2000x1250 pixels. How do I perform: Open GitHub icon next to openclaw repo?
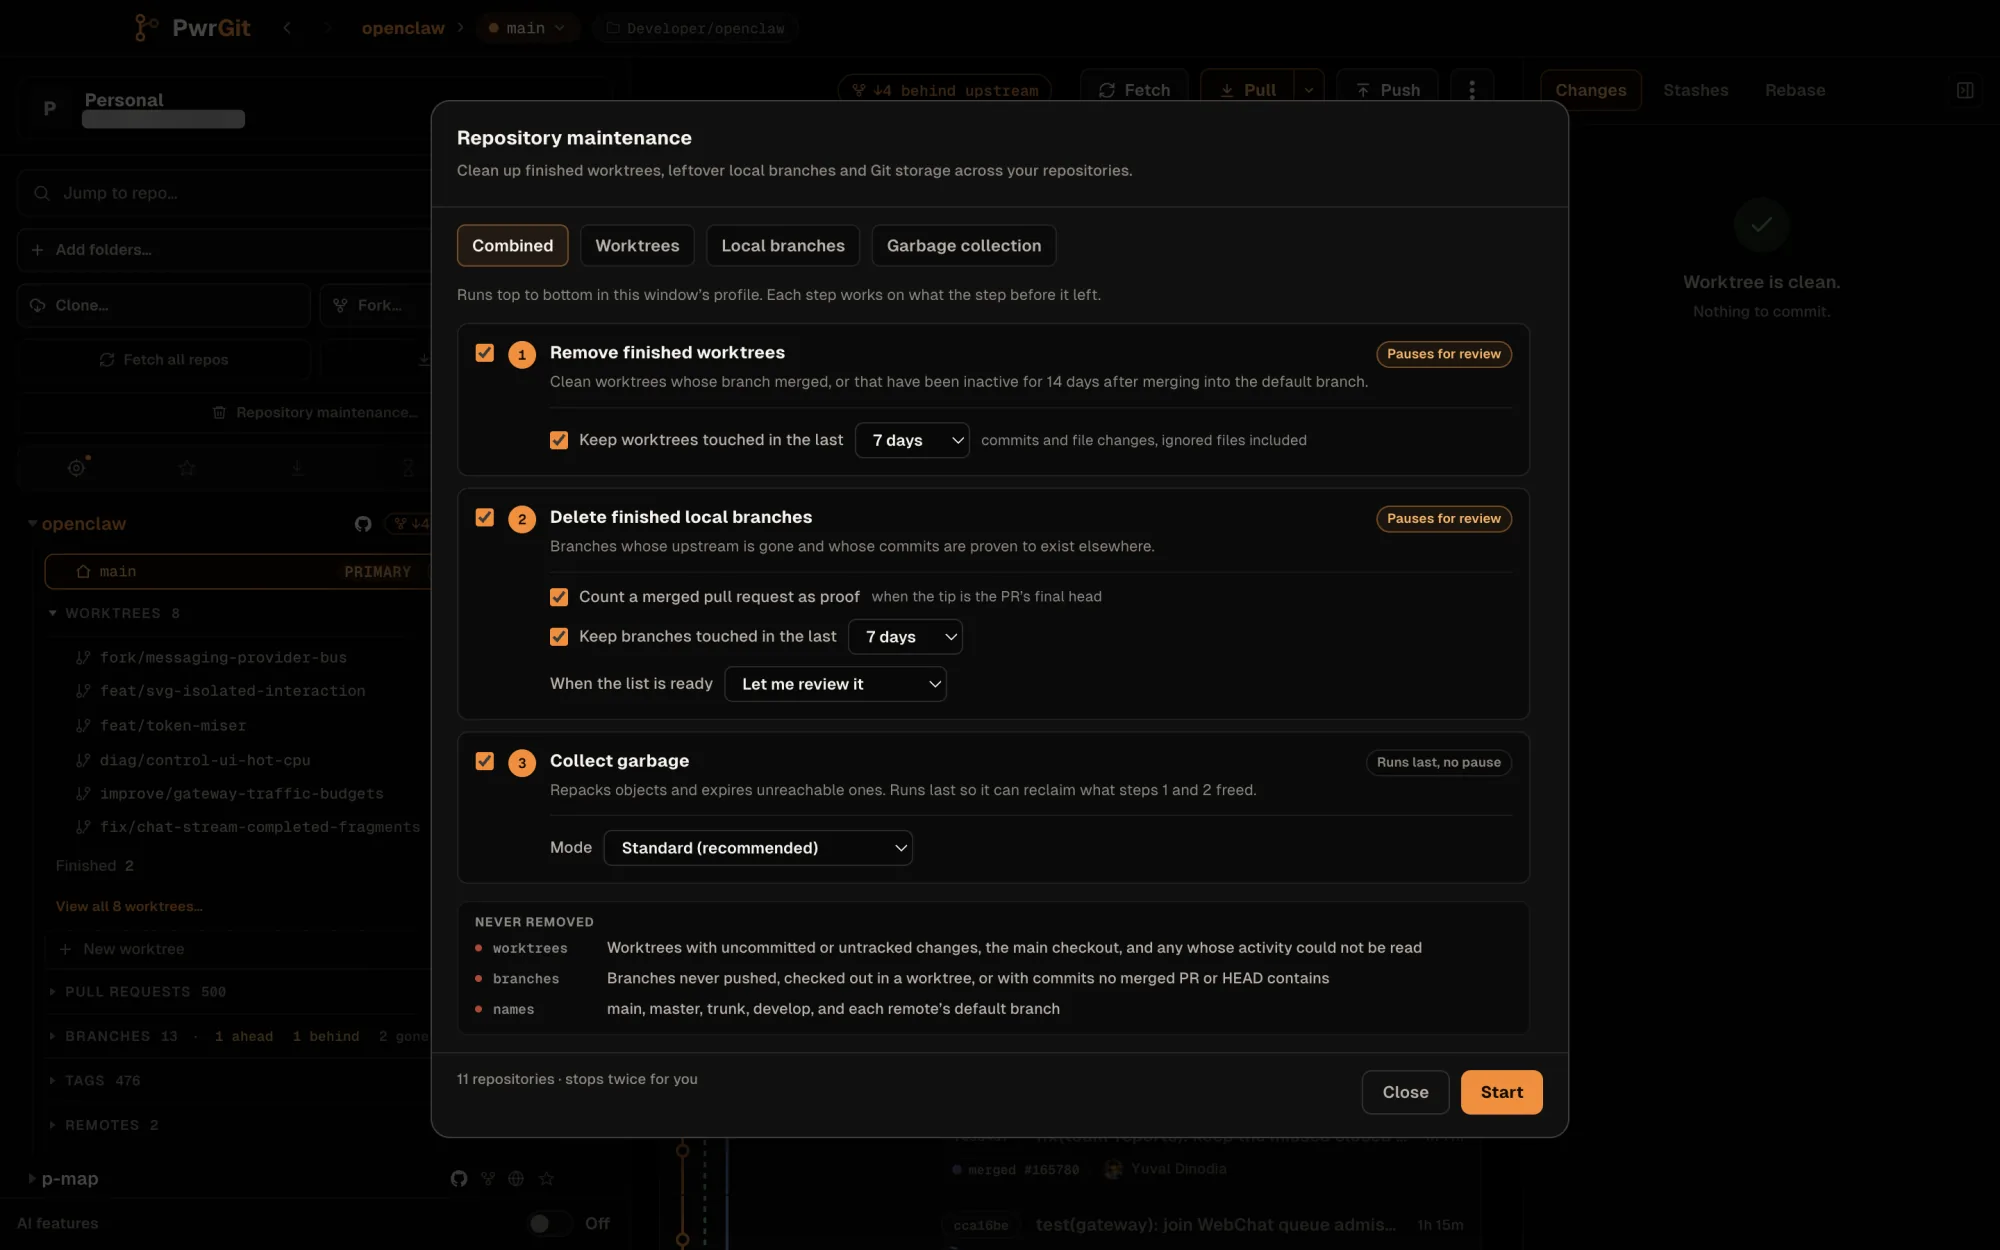click(x=363, y=524)
